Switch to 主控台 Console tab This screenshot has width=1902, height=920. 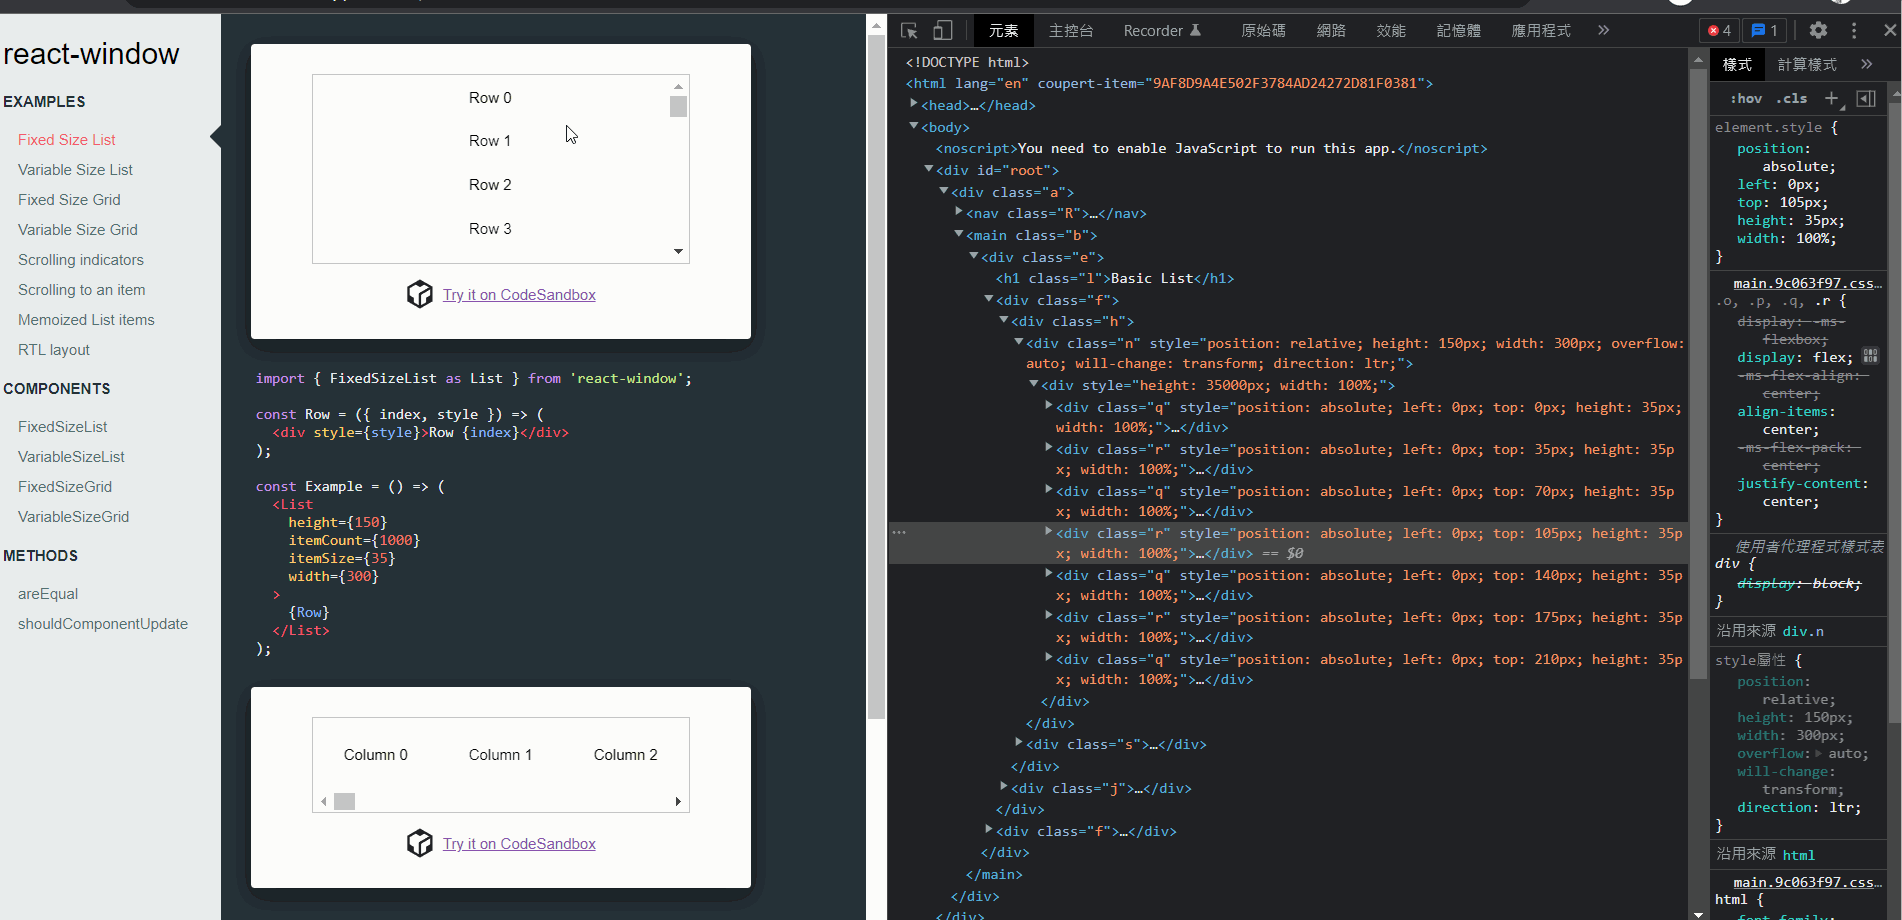[1071, 31]
